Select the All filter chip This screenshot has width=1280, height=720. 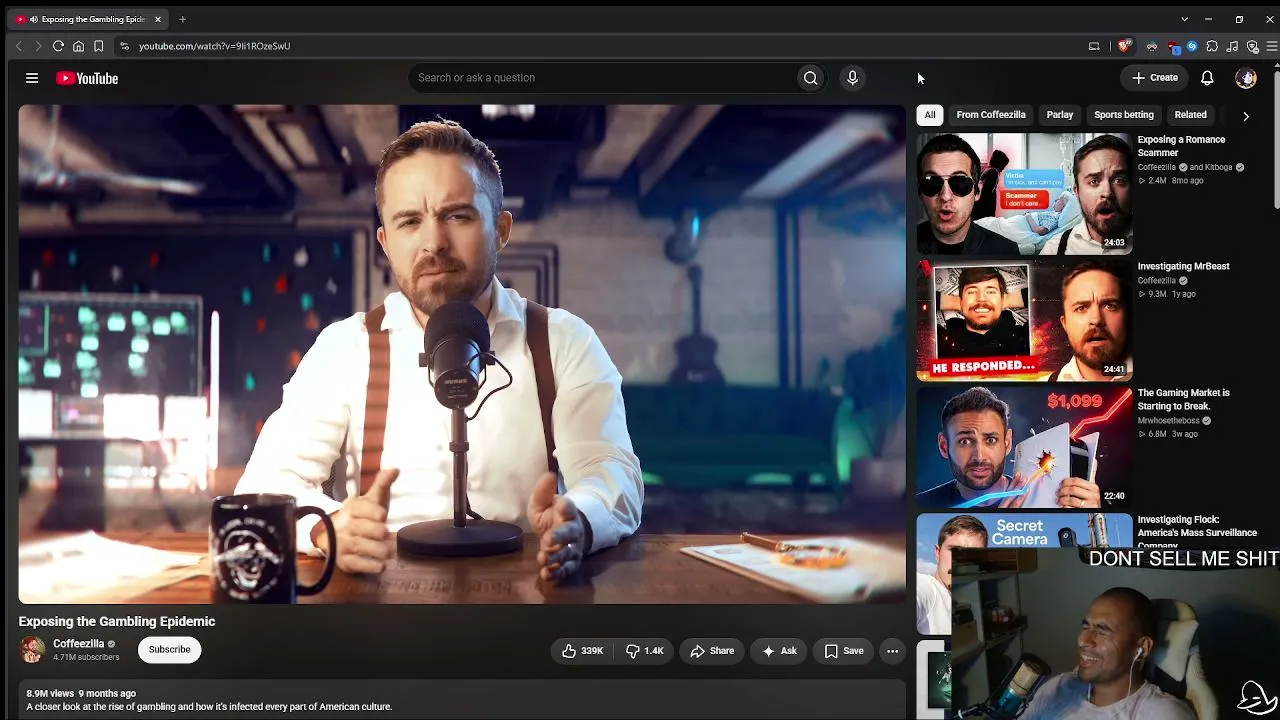pyautogui.click(x=930, y=115)
